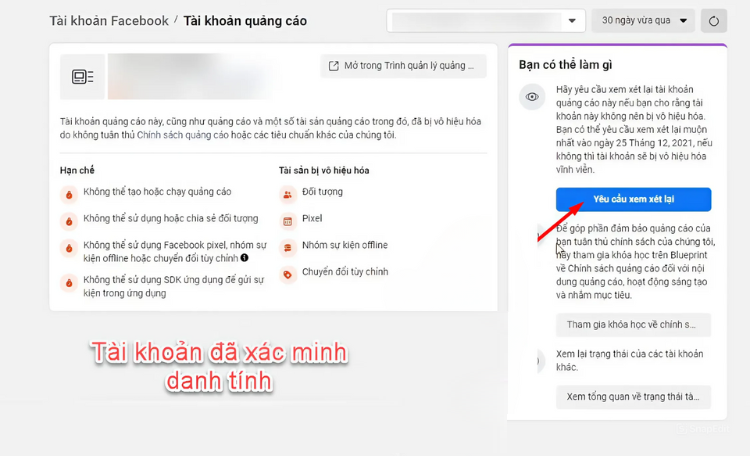Open the blurred account selector dropdown
The image size is (750, 457).
tap(486, 21)
